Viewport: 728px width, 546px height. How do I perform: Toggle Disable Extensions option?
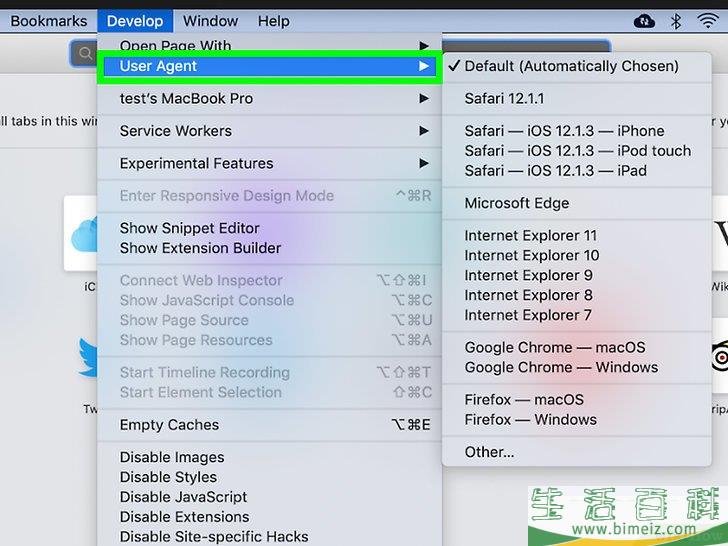[x=269, y=517]
